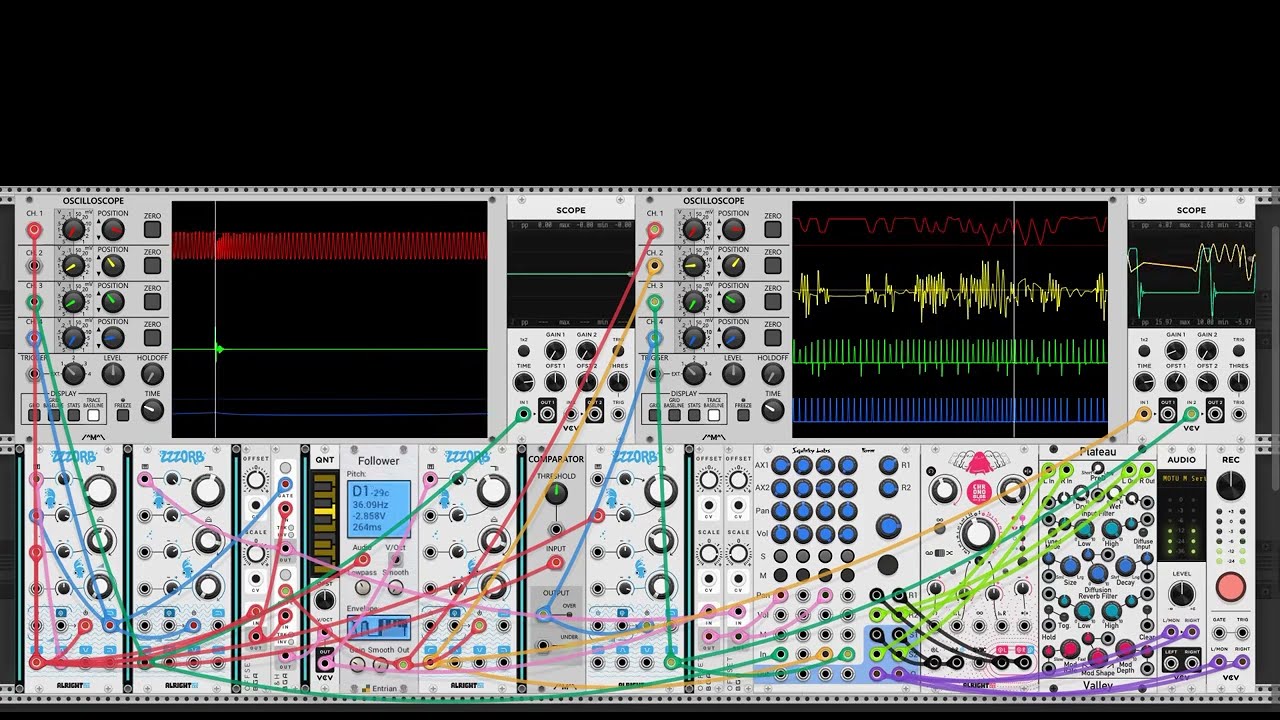Toggle FREEZE on right Oscilloscope
1280x720 pixels.
point(743,413)
